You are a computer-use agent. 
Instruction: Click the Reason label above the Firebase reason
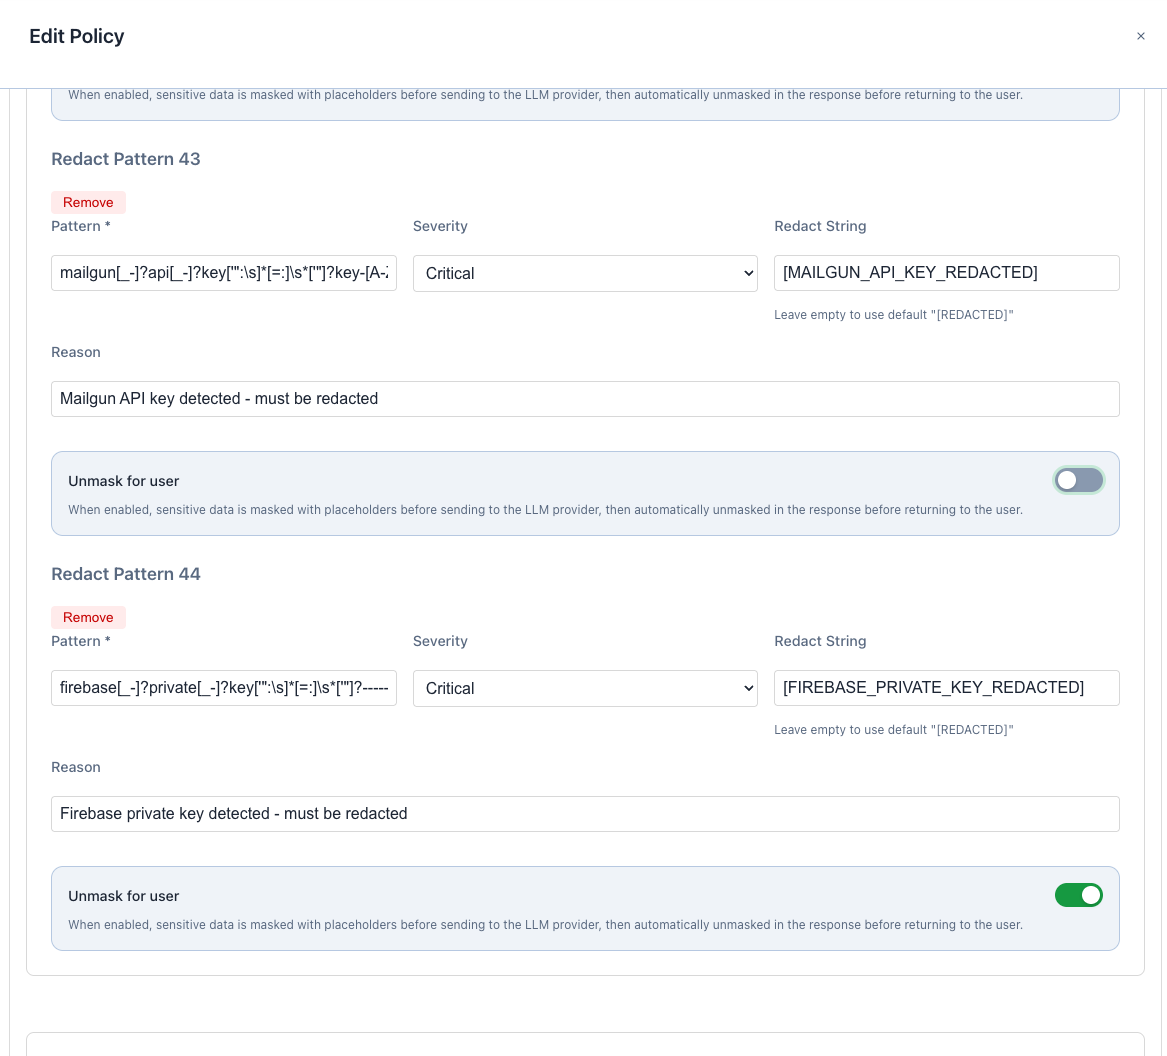click(x=76, y=767)
